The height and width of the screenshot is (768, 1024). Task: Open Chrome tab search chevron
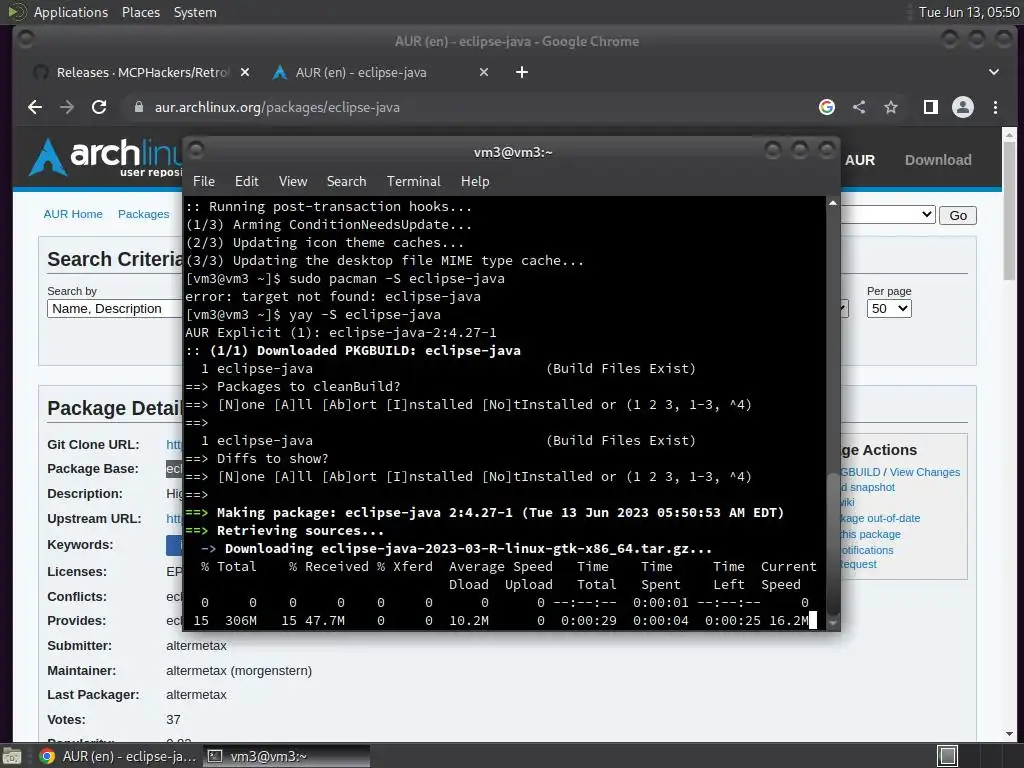click(993, 72)
